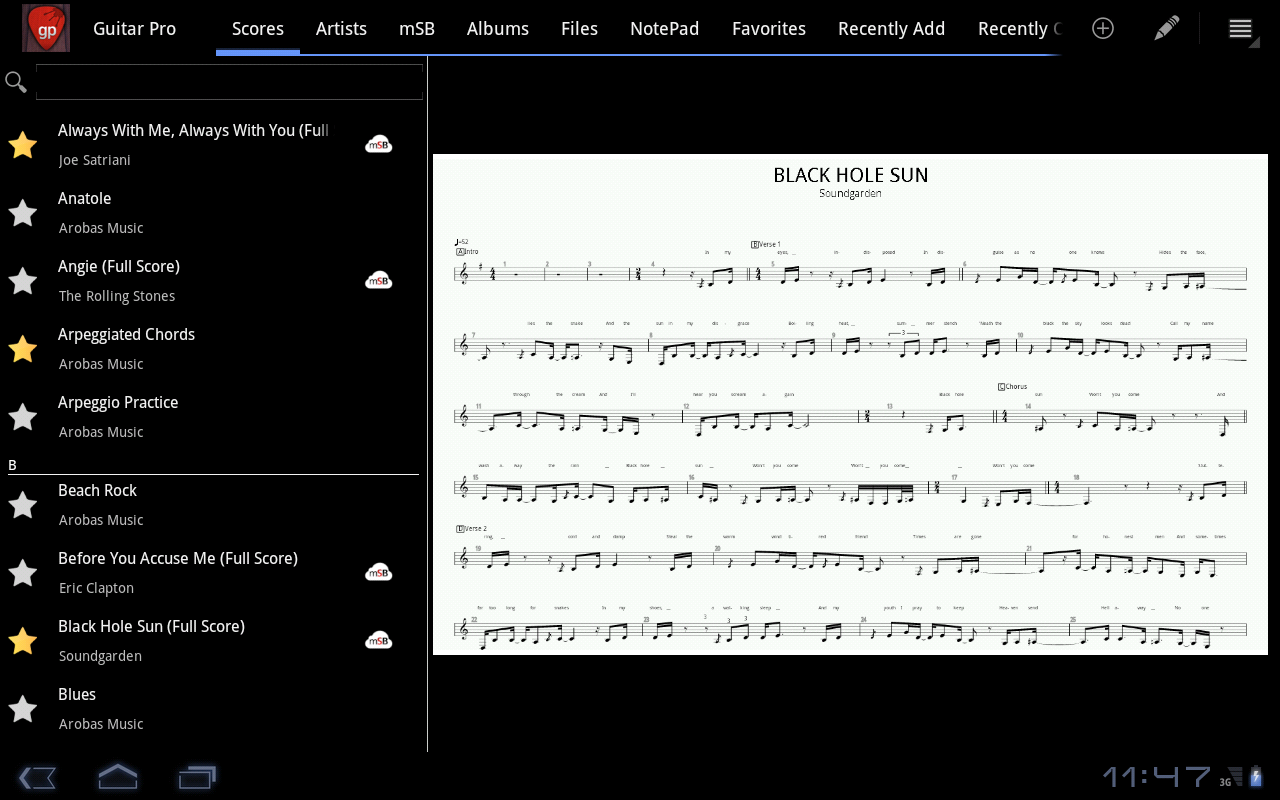This screenshot has height=800, width=1280.
Task: Add a new item with the plus icon
Action: pyautogui.click(x=1103, y=28)
